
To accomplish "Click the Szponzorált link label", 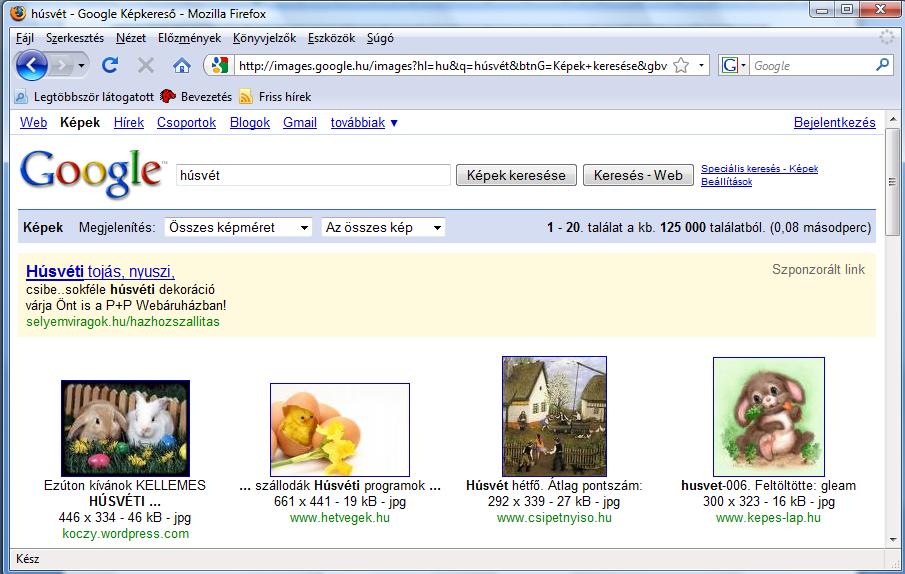I will pos(818,269).
